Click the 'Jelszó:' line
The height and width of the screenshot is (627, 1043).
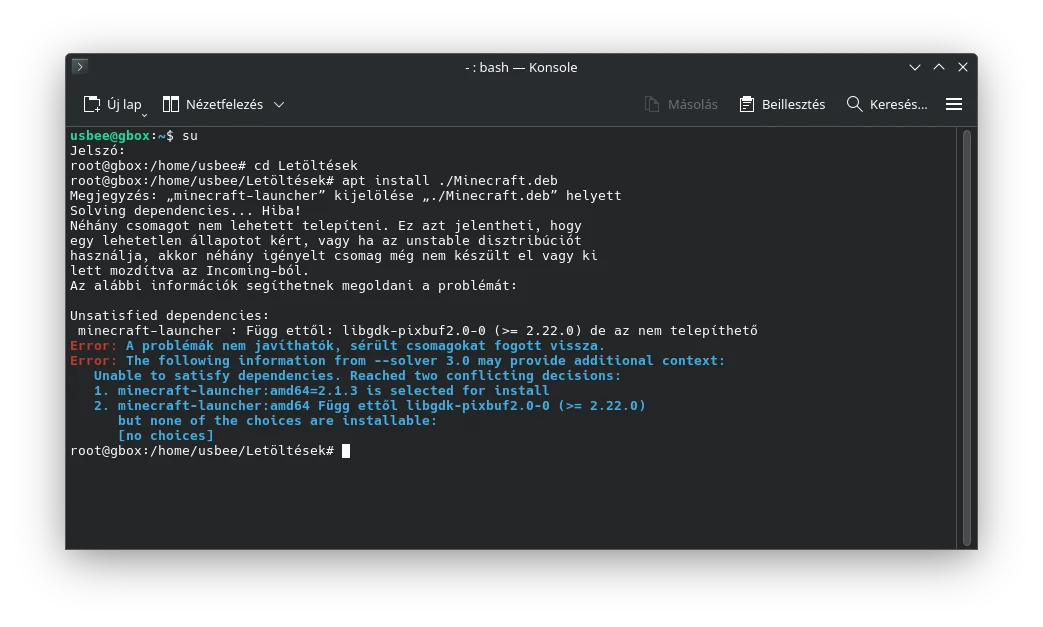click(97, 151)
